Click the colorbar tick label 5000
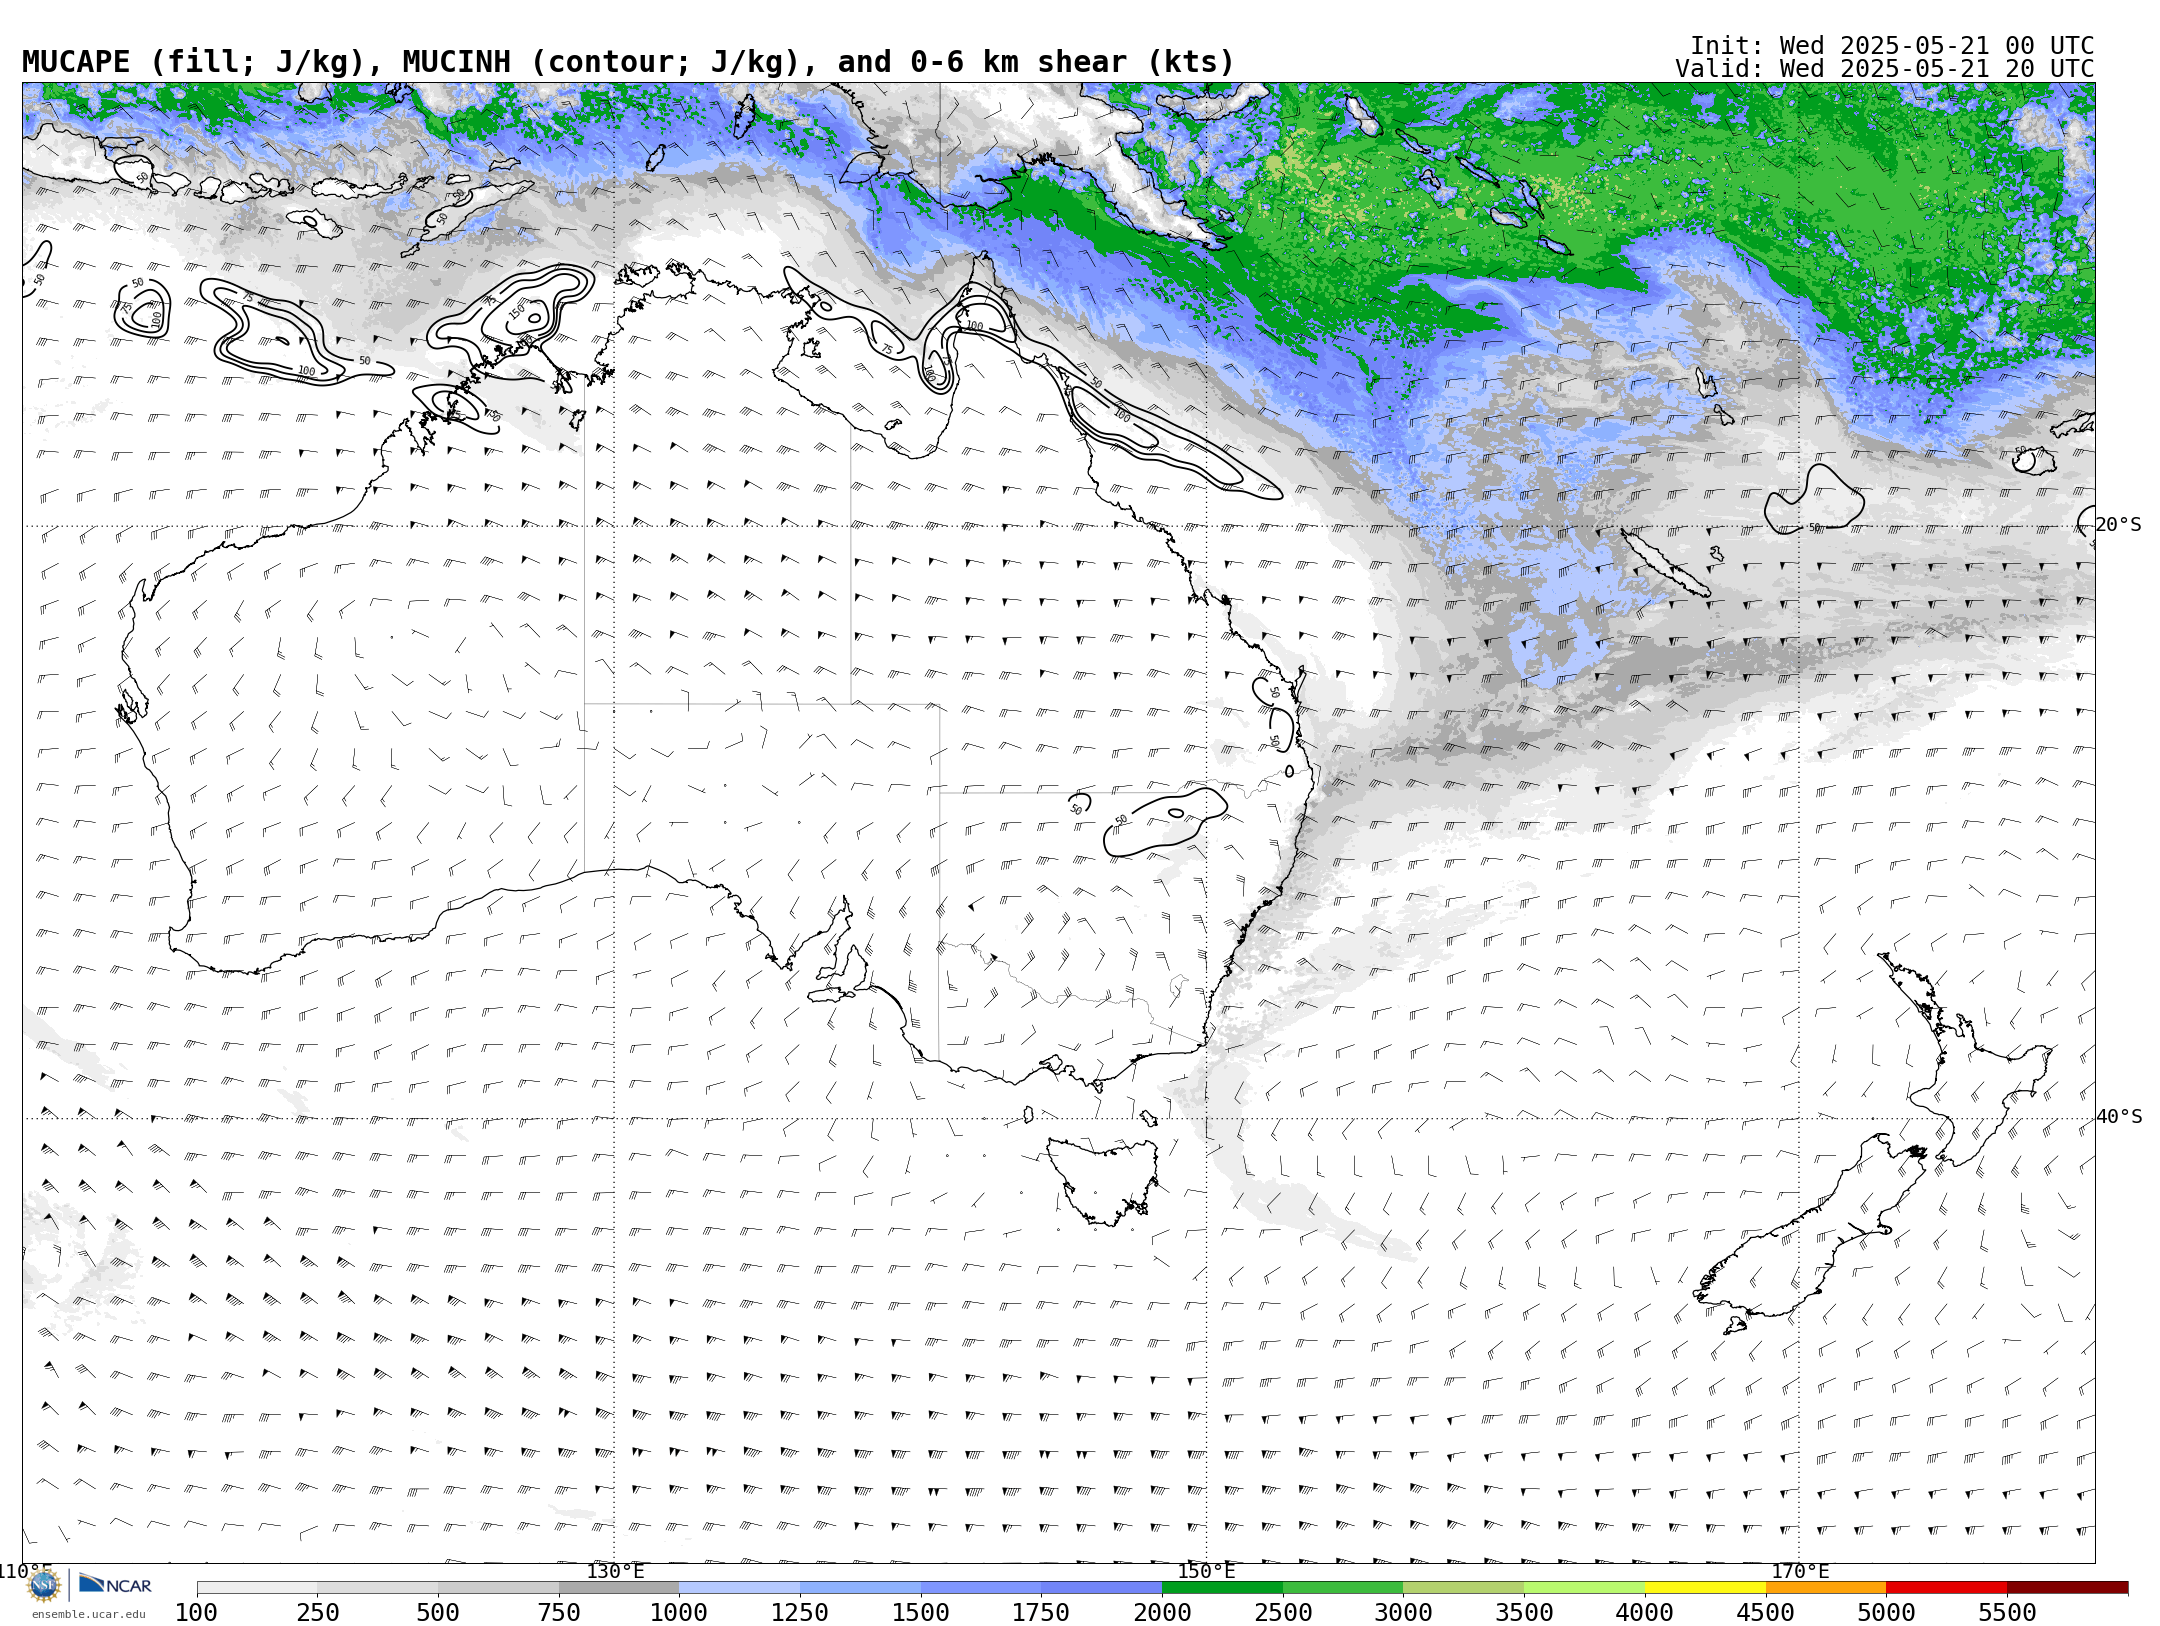Viewport: 2160px width, 1626px height. 1886,1613
